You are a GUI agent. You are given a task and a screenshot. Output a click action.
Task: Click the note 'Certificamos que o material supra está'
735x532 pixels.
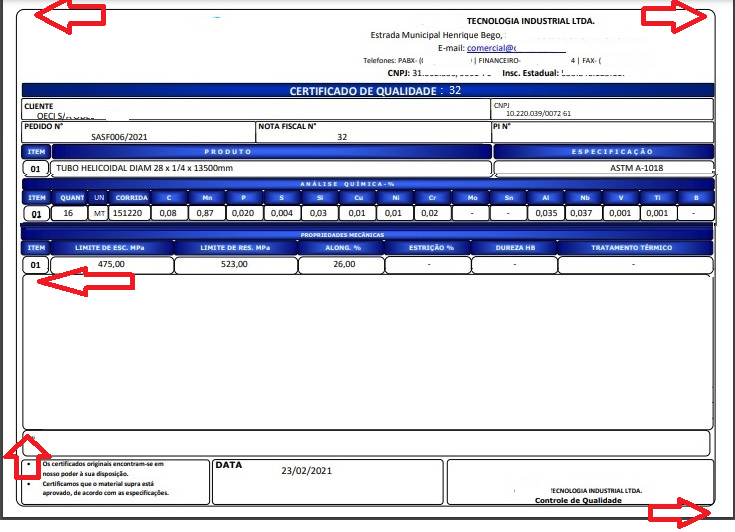coord(98,483)
